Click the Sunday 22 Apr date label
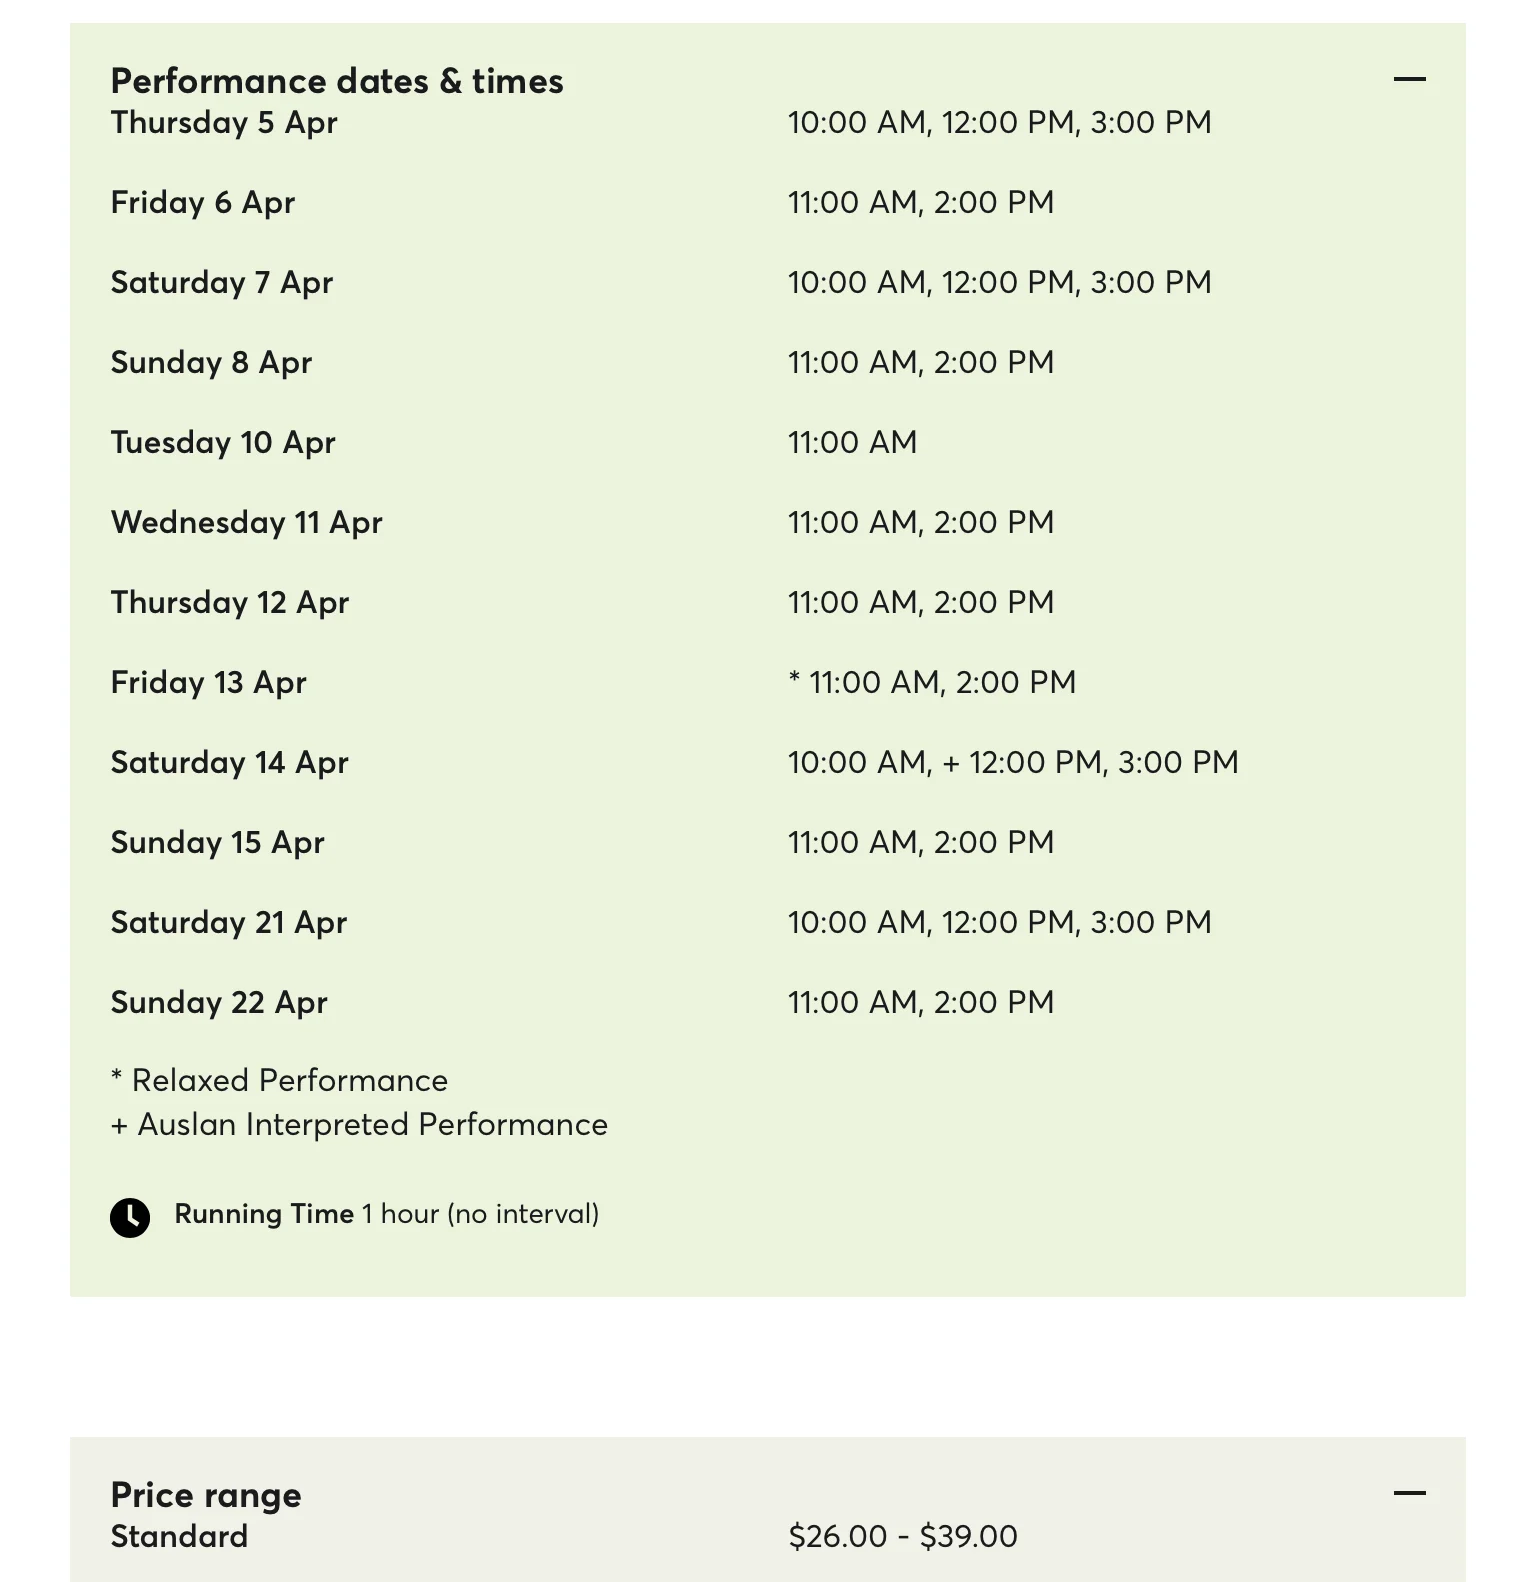Viewport: 1536px width, 1582px height. 219,1002
